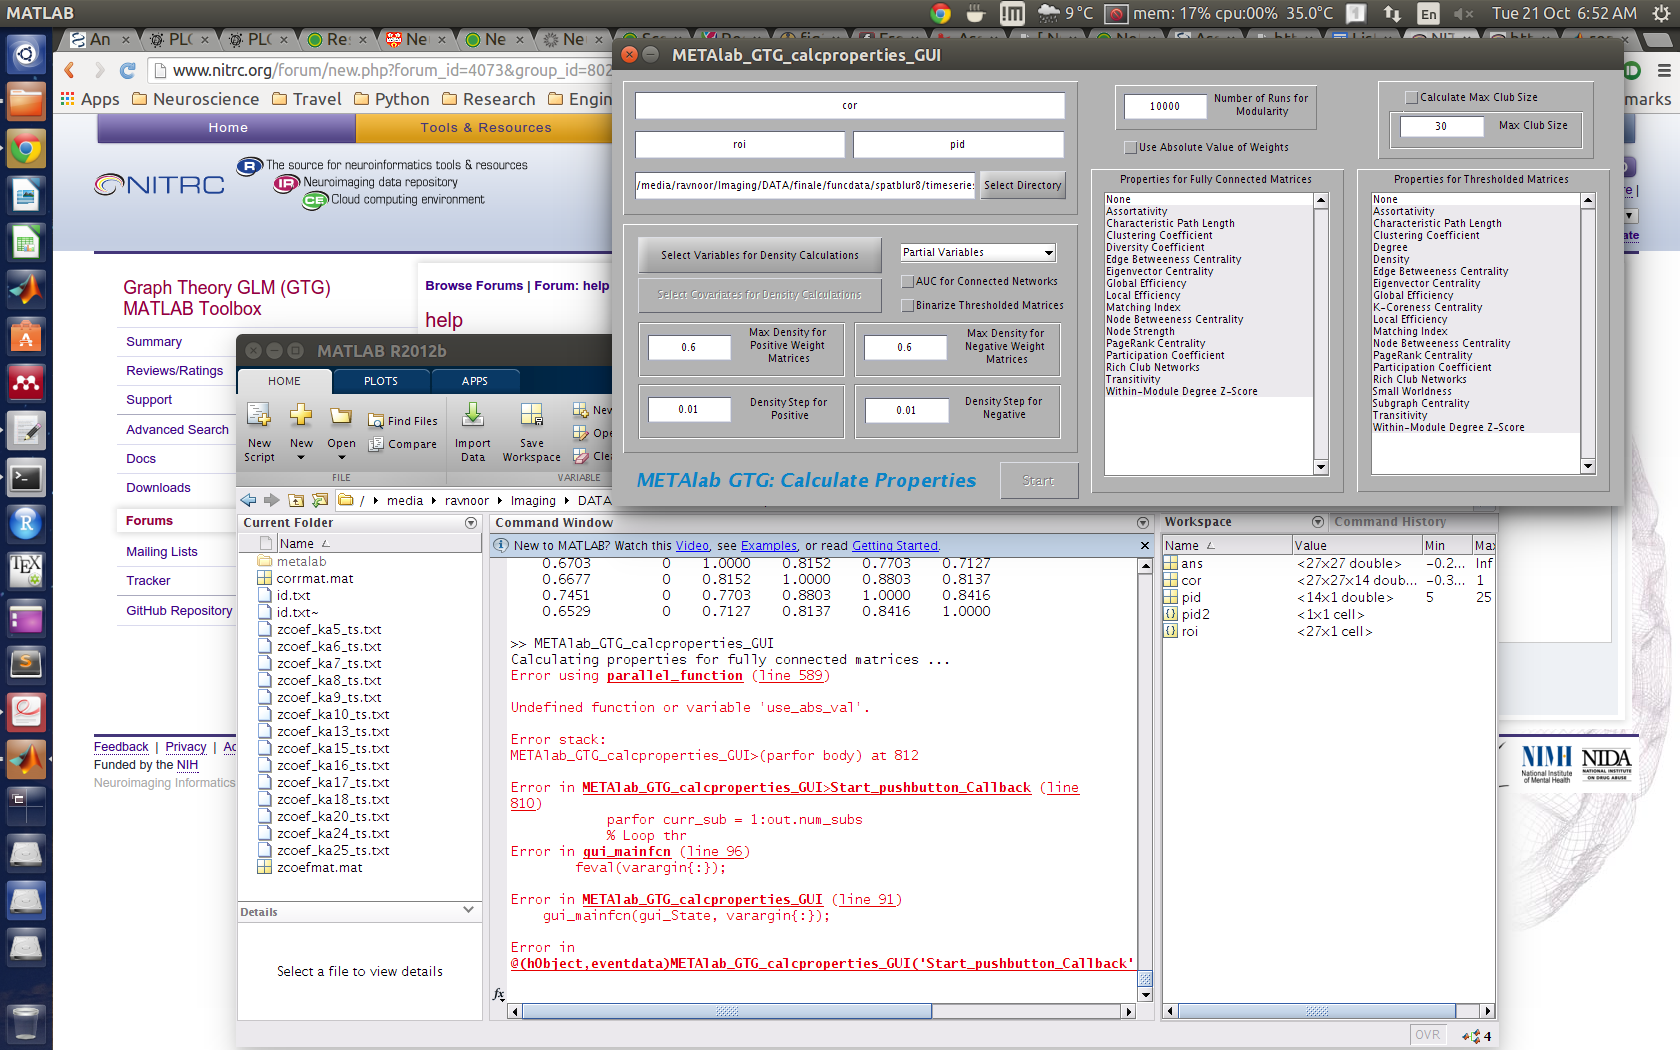Enable Calculate Max Club Size checkbox

coord(1412,98)
